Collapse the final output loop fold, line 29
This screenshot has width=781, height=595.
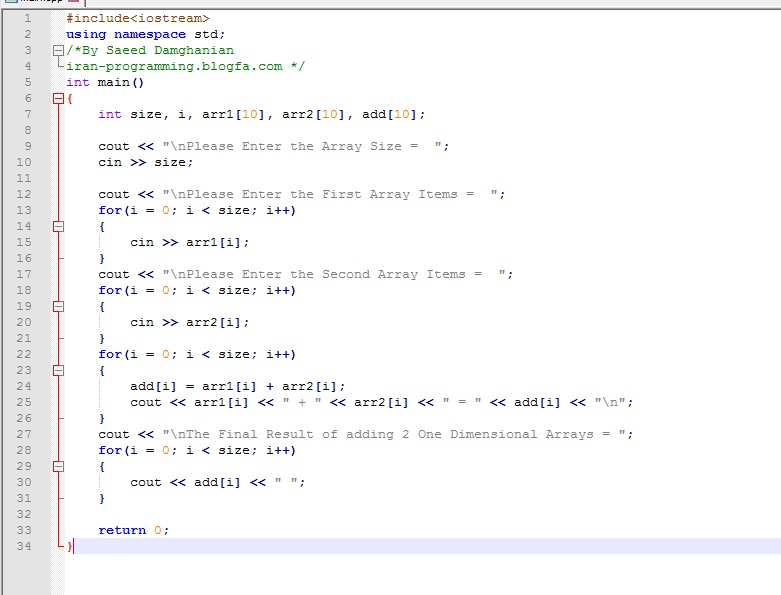(x=58, y=466)
